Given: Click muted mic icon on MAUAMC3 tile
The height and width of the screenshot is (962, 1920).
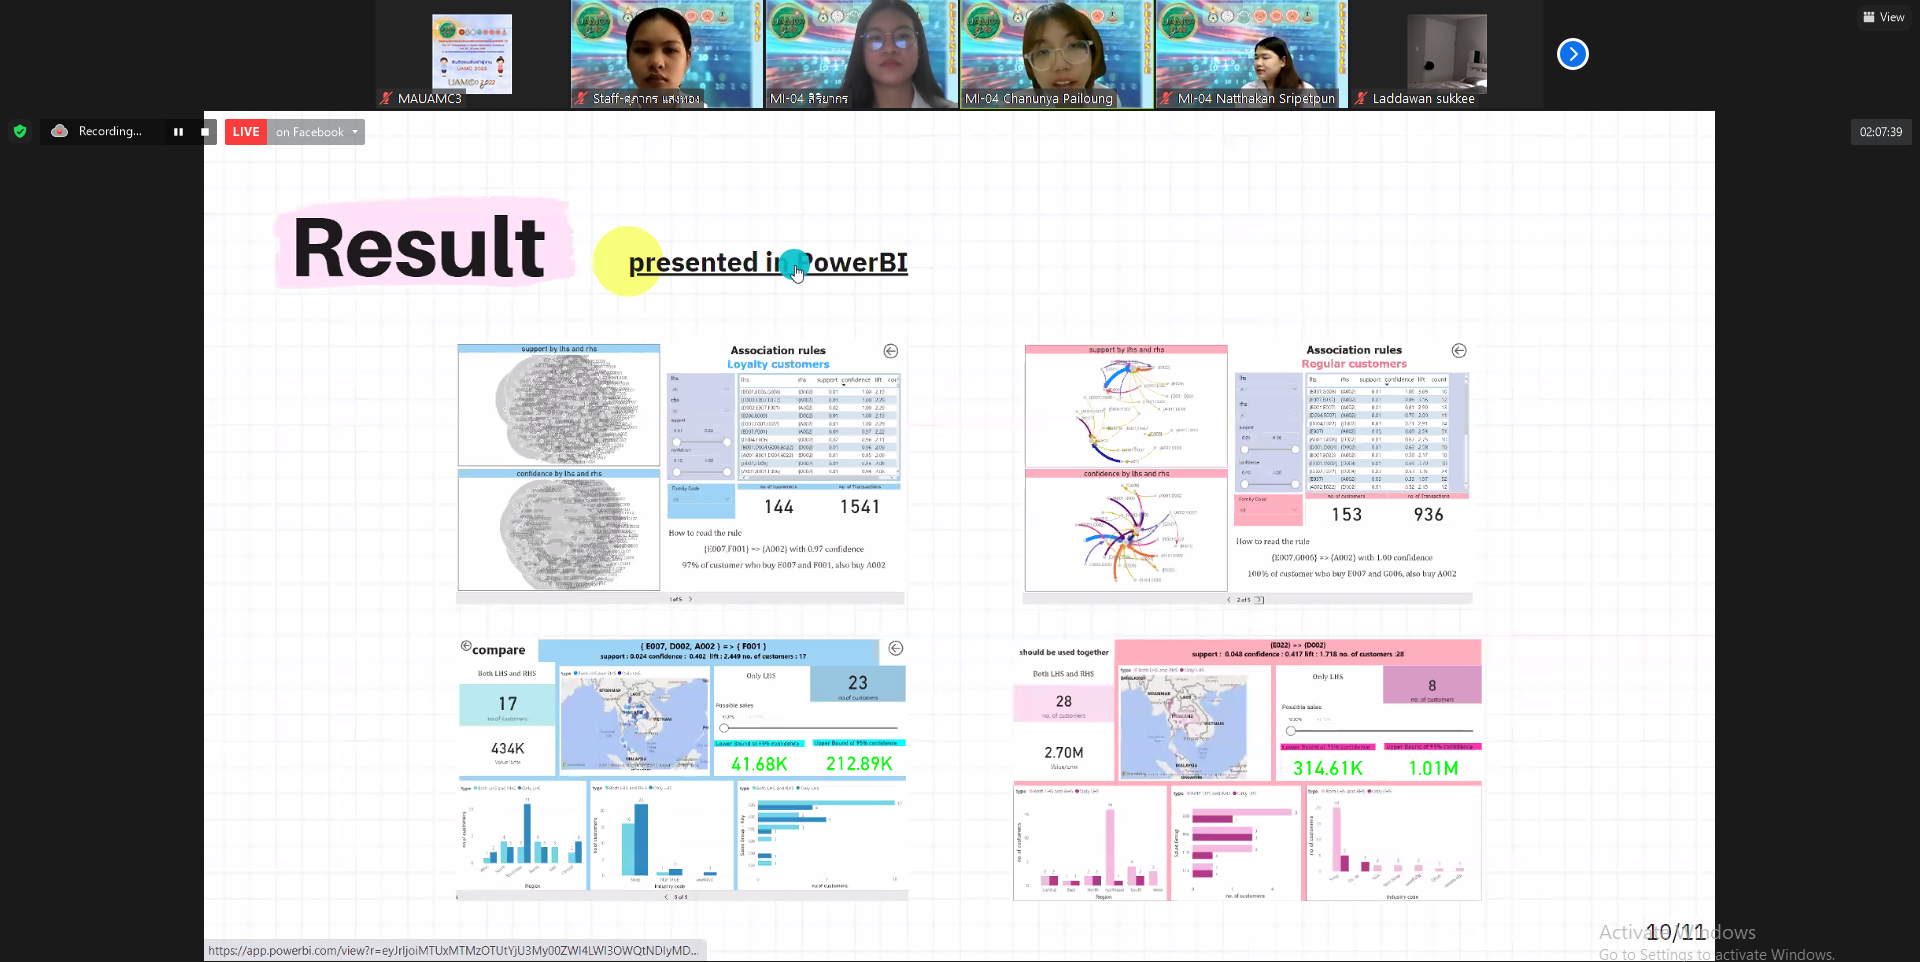Looking at the screenshot, I should (386, 98).
